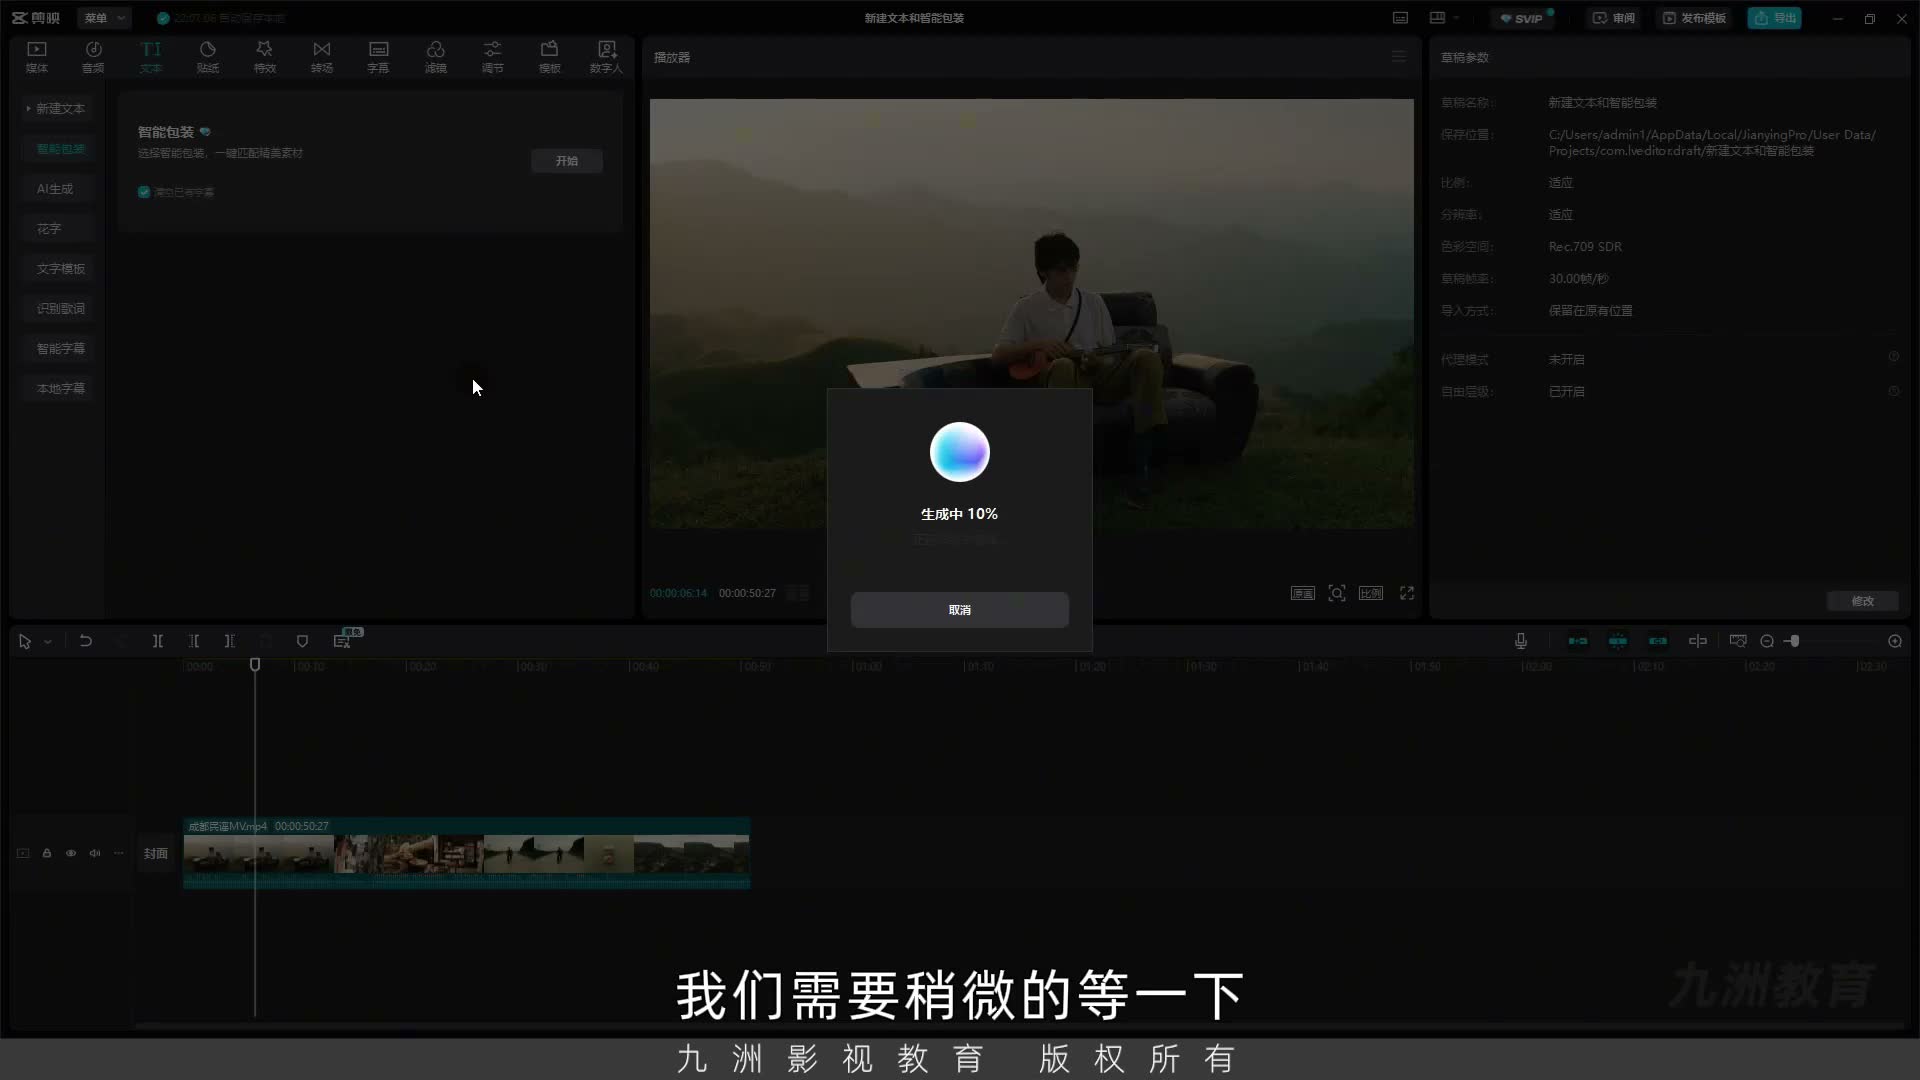Toggle auto snapping
Viewport: 1920px width, 1080px height.
[1618, 641]
